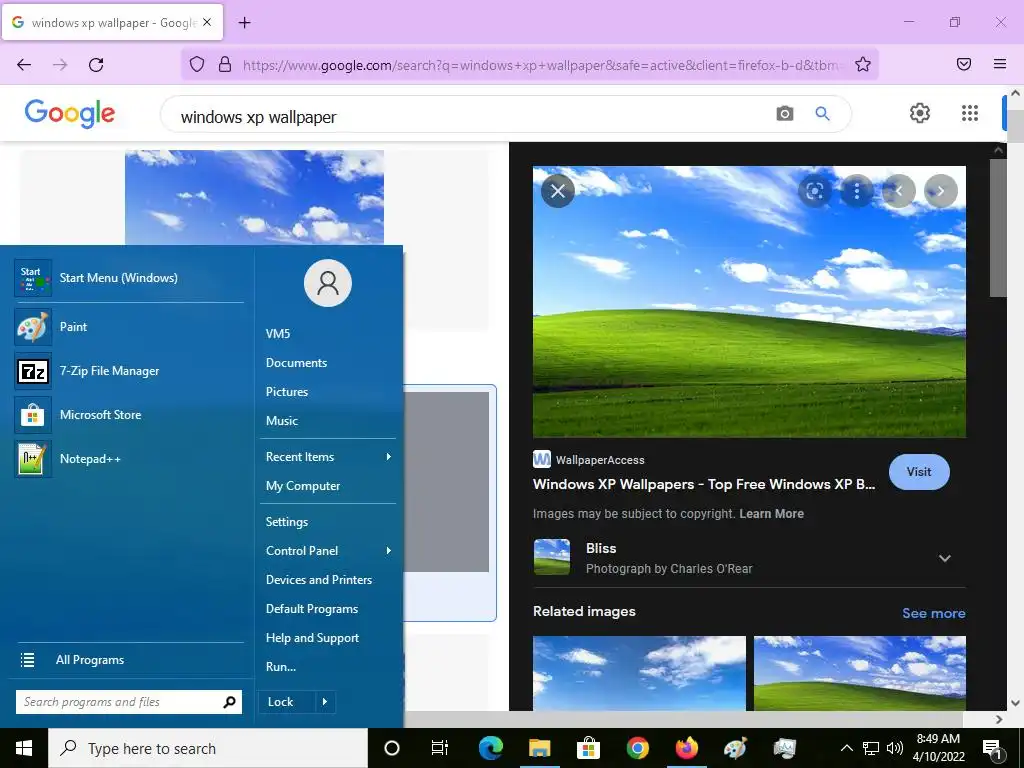The height and width of the screenshot is (768, 1024).
Task: Click the Windows Start button
Action: click(24, 748)
